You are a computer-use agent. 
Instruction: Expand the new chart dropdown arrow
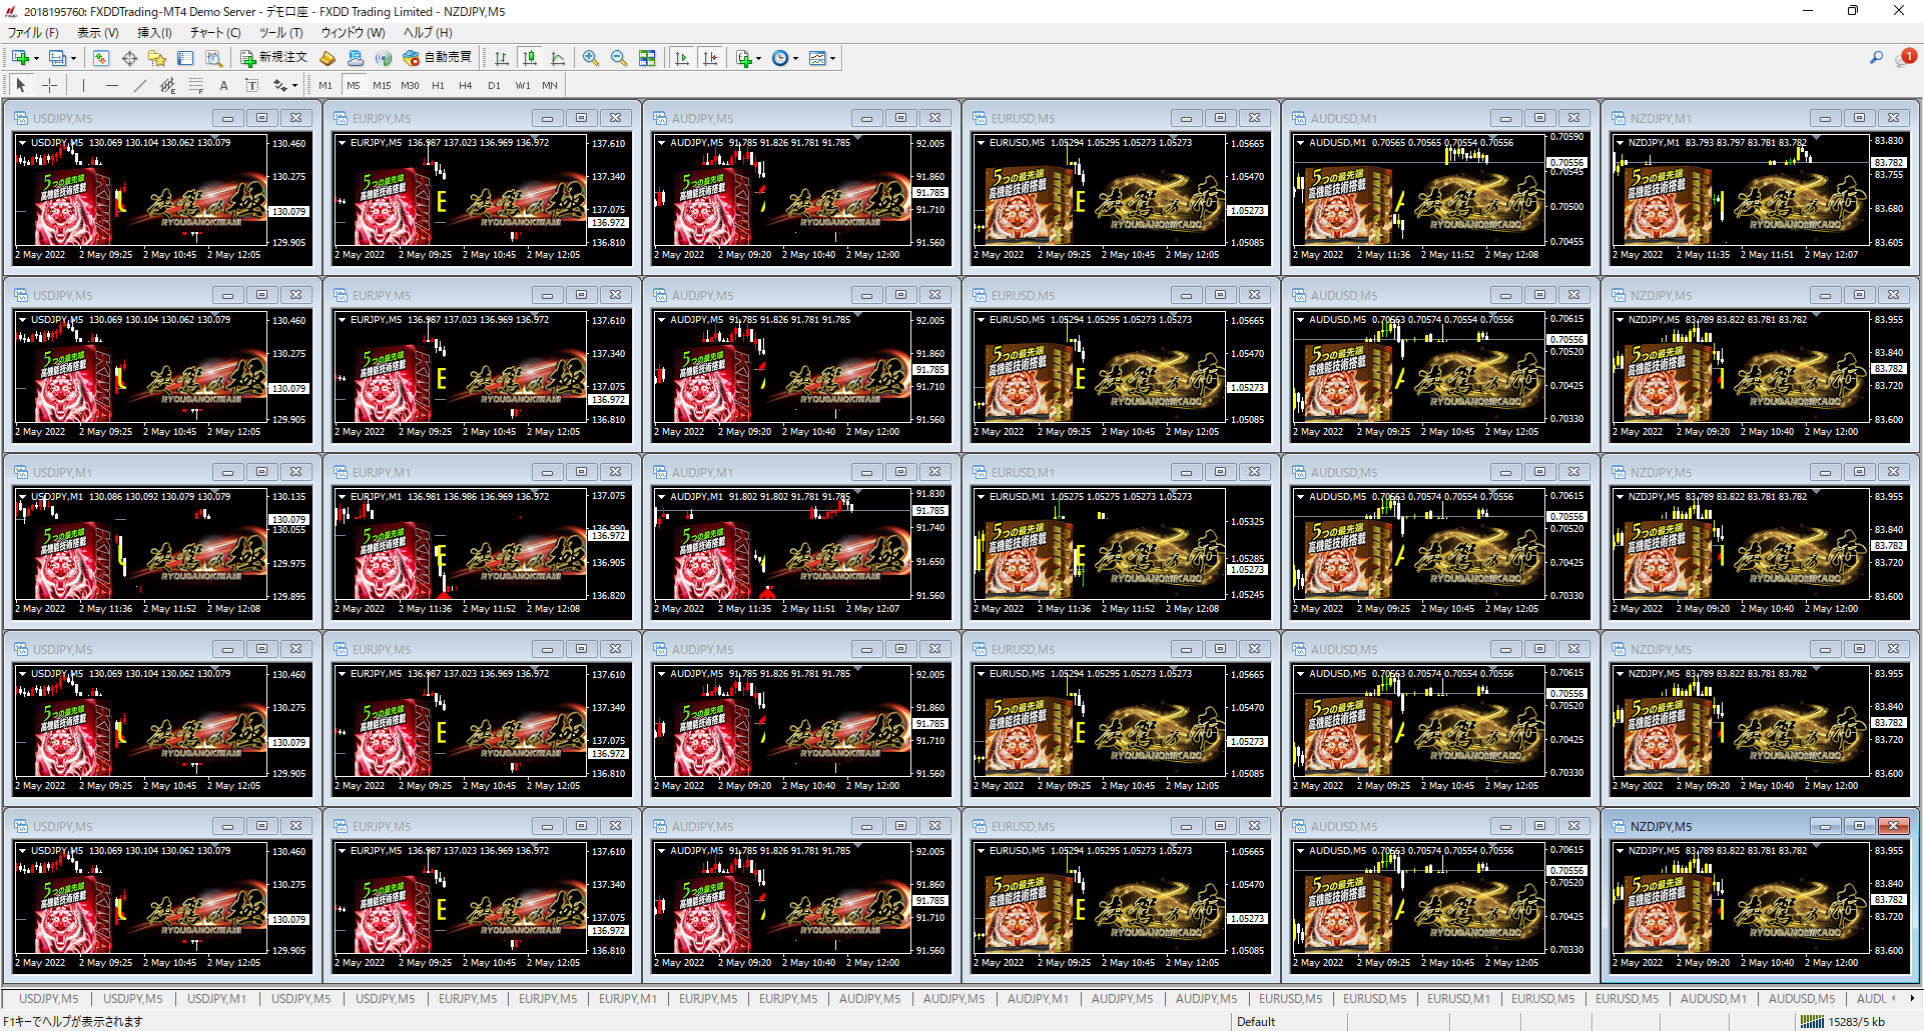(x=36, y=58)
